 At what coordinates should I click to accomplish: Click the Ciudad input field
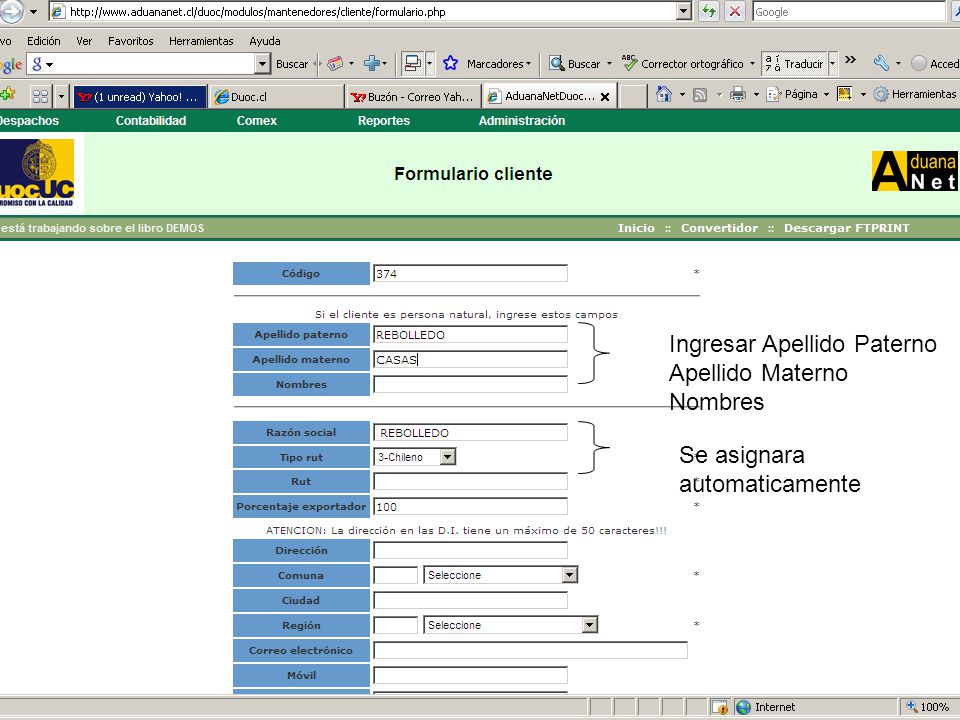470,600
